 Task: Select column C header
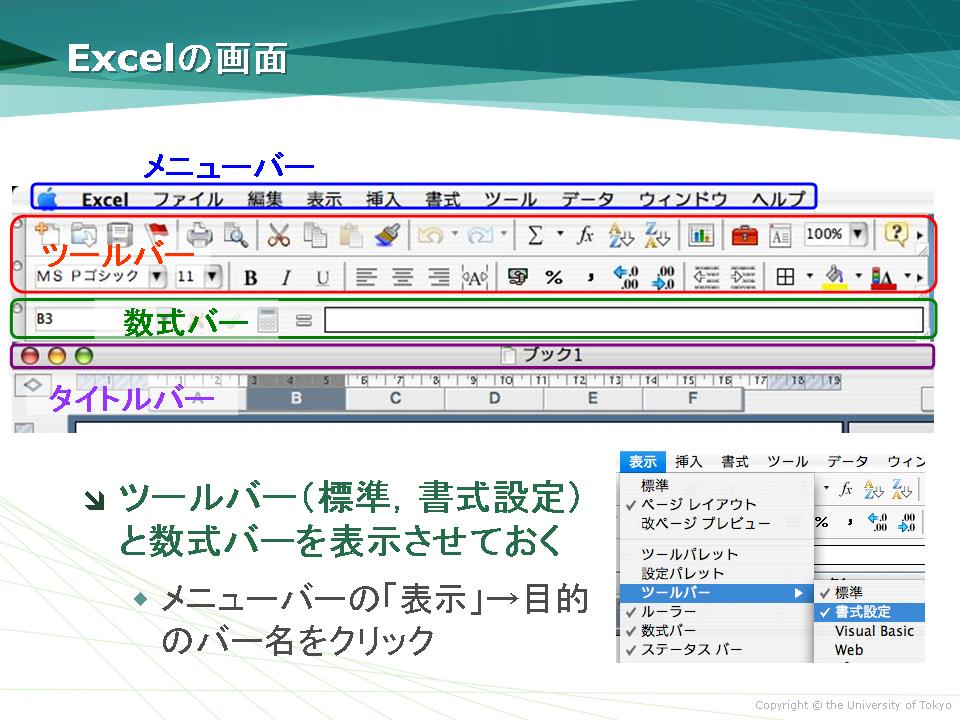coord(396,399)
